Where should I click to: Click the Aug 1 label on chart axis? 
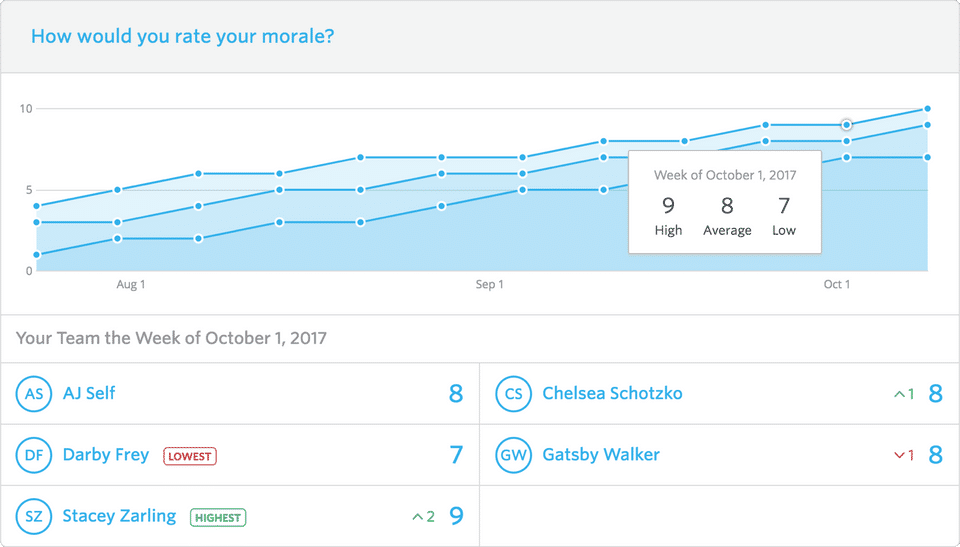pyautogui.click(x=131, y=285)
